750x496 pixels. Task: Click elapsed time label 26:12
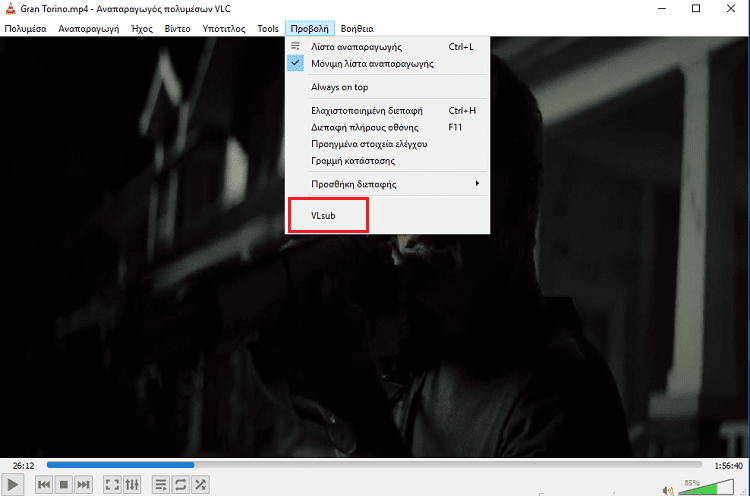coord(23,465)
